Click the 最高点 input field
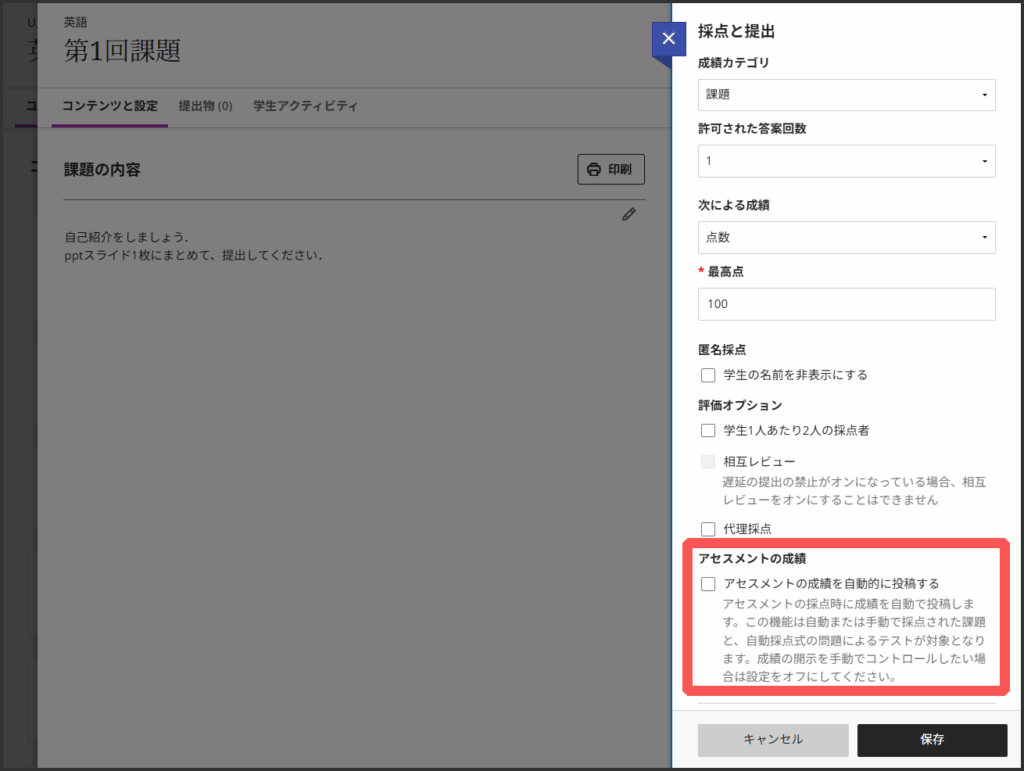The image size is (1024, 771). 846,304
